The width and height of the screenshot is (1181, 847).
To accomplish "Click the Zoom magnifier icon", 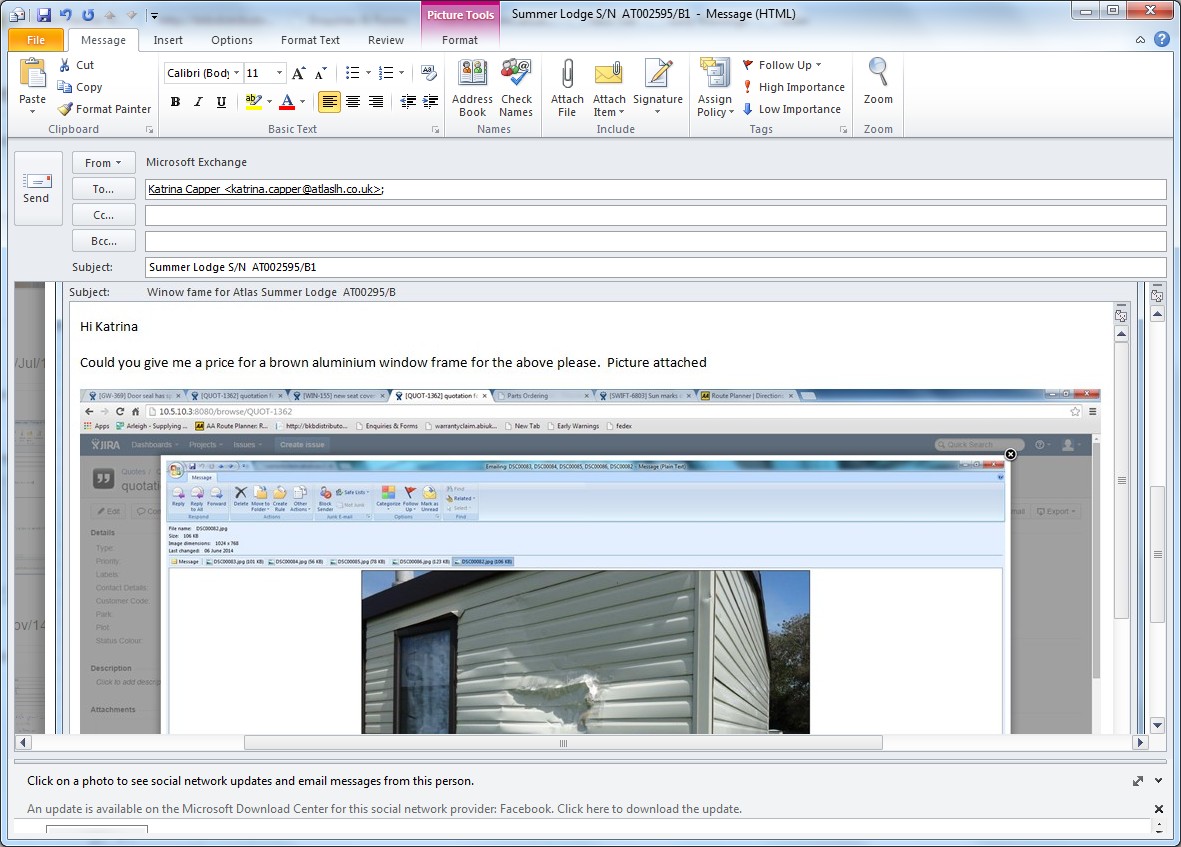I will pyautogui.click(x=878, y=76).
